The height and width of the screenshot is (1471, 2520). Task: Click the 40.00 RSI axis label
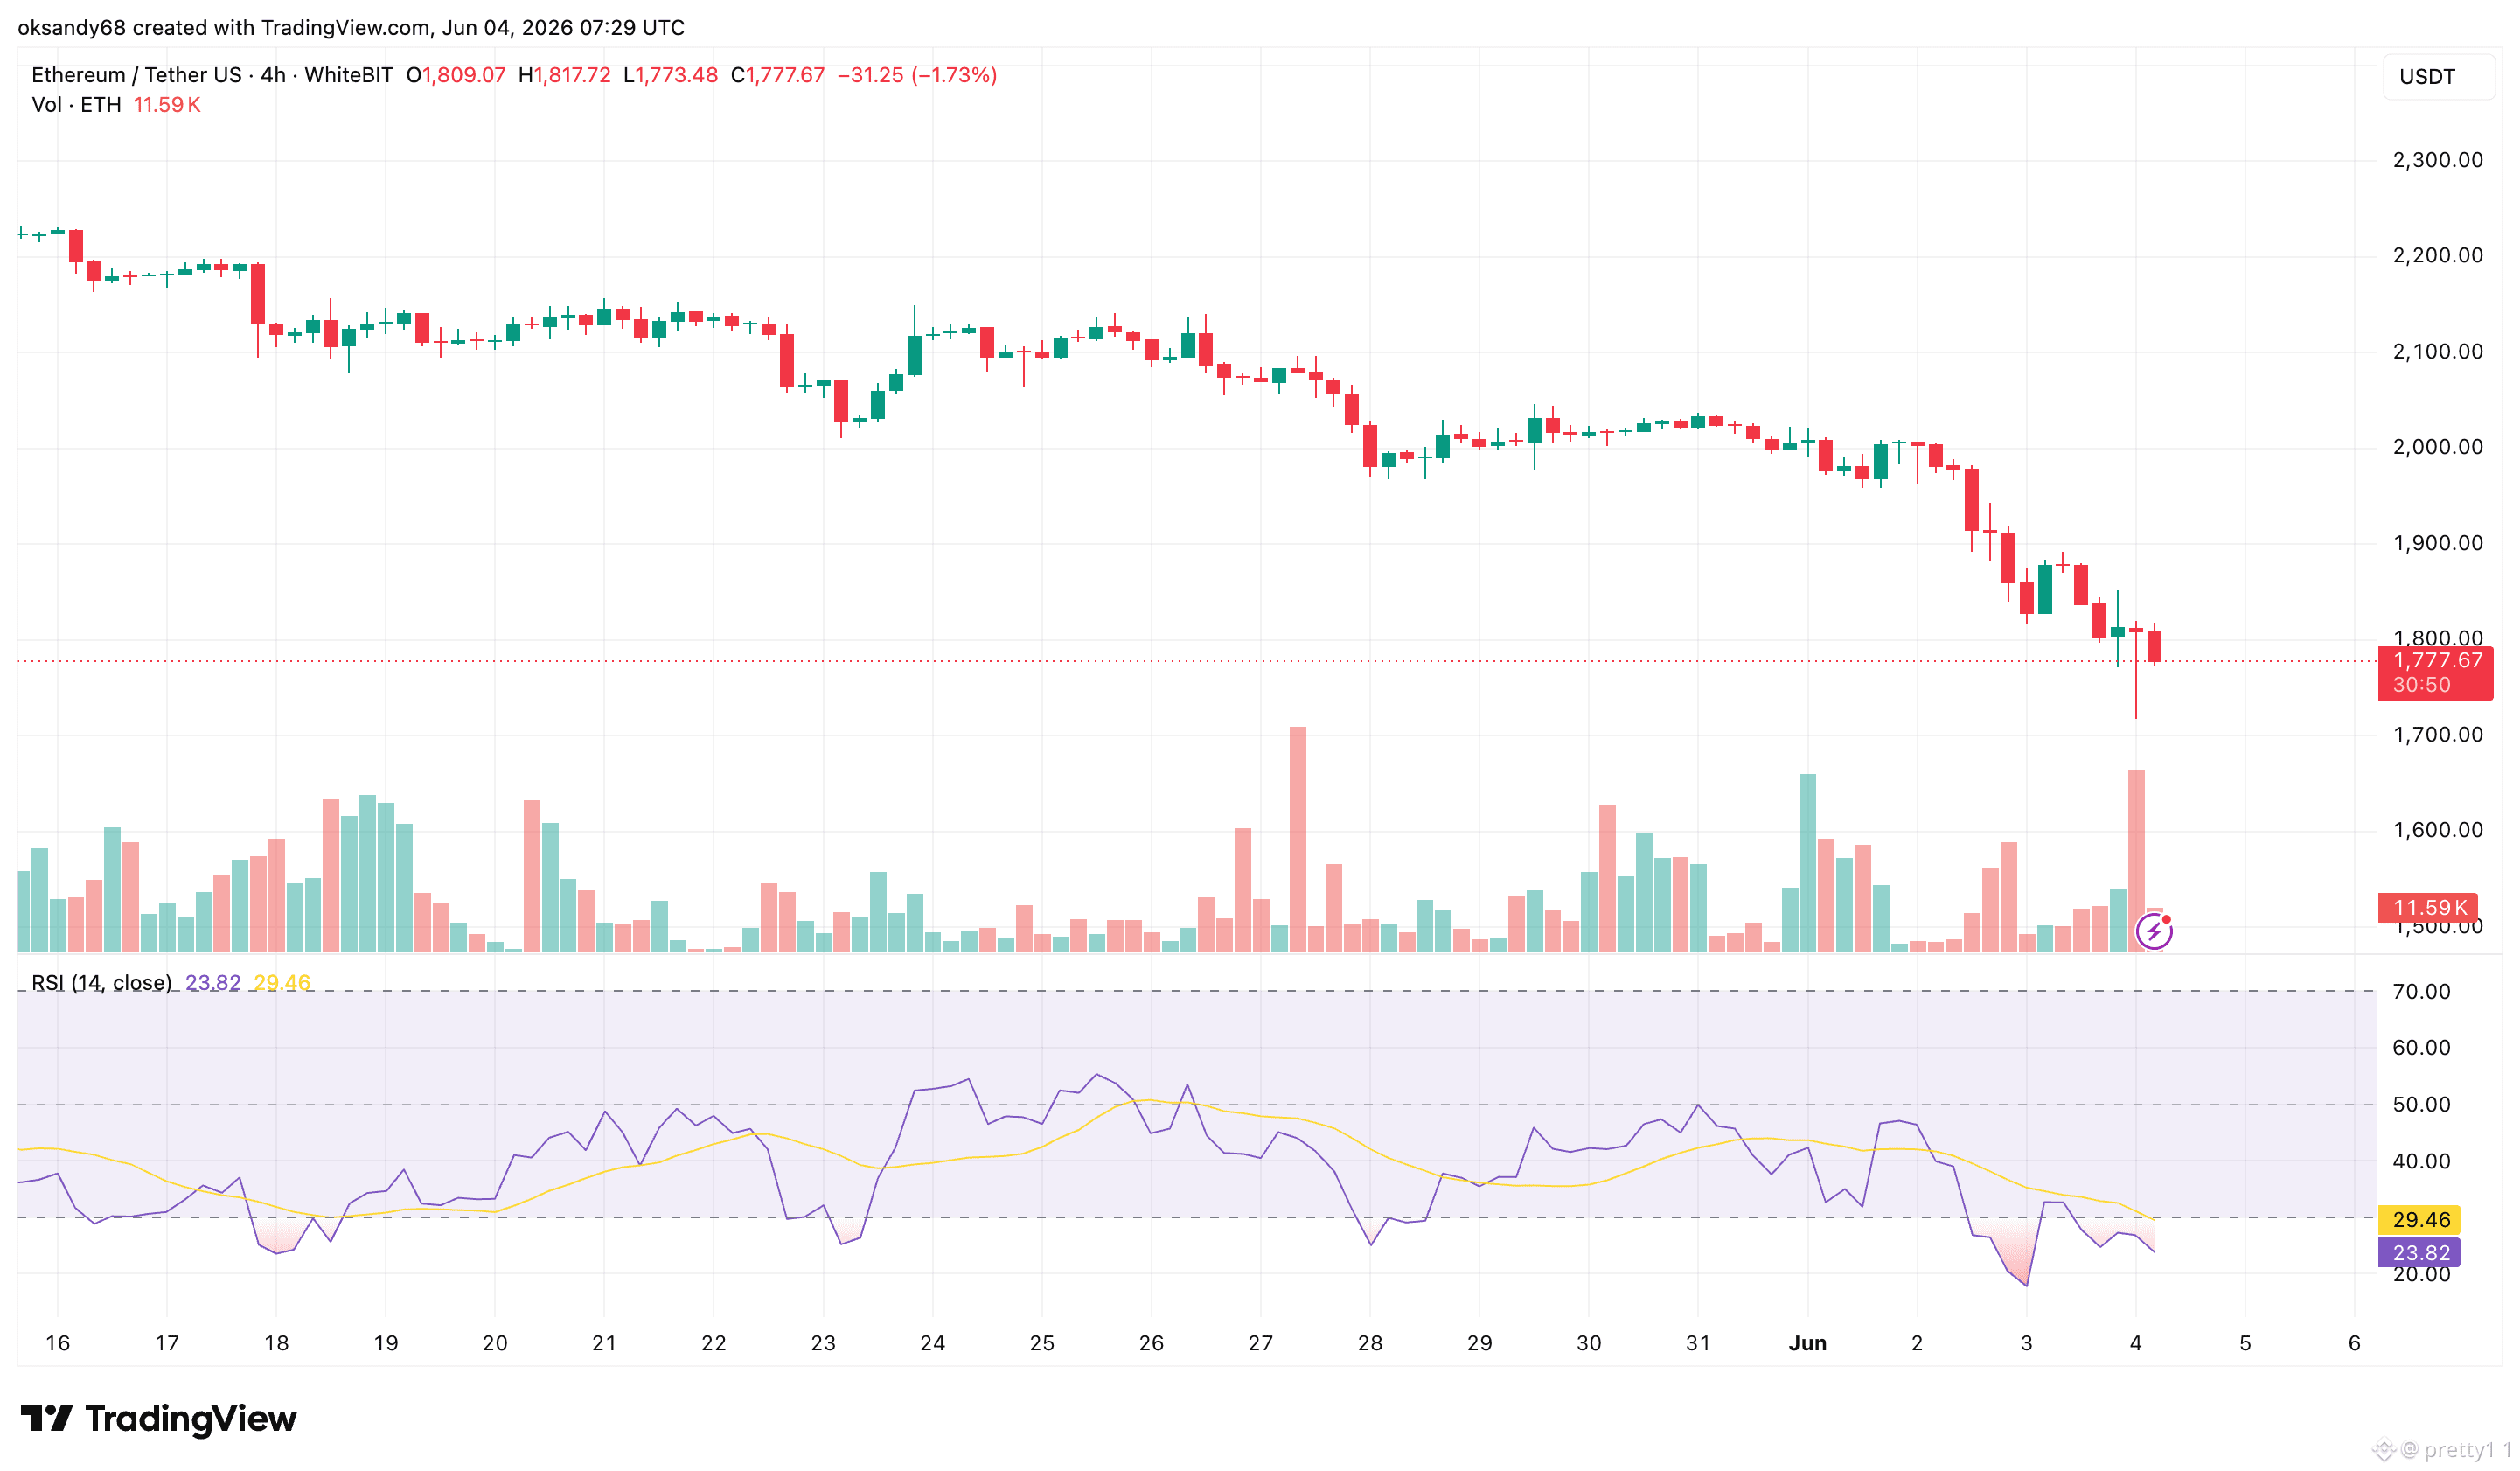click(x=2421, y=1162)
